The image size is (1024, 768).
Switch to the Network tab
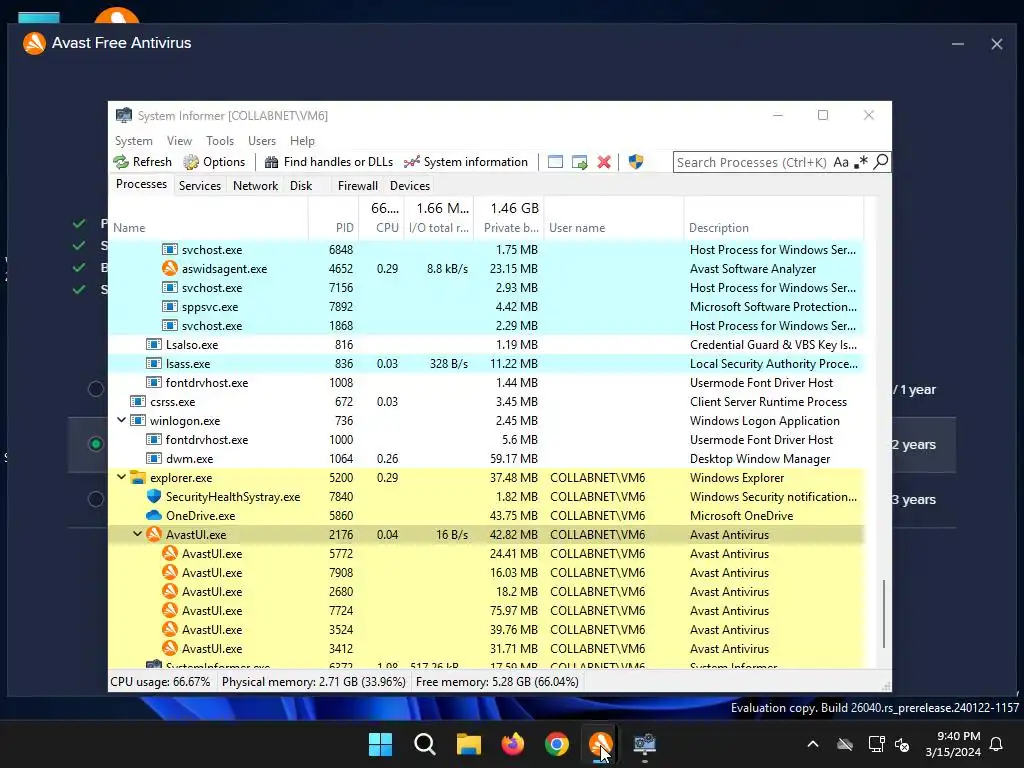[x=255, y=185]
